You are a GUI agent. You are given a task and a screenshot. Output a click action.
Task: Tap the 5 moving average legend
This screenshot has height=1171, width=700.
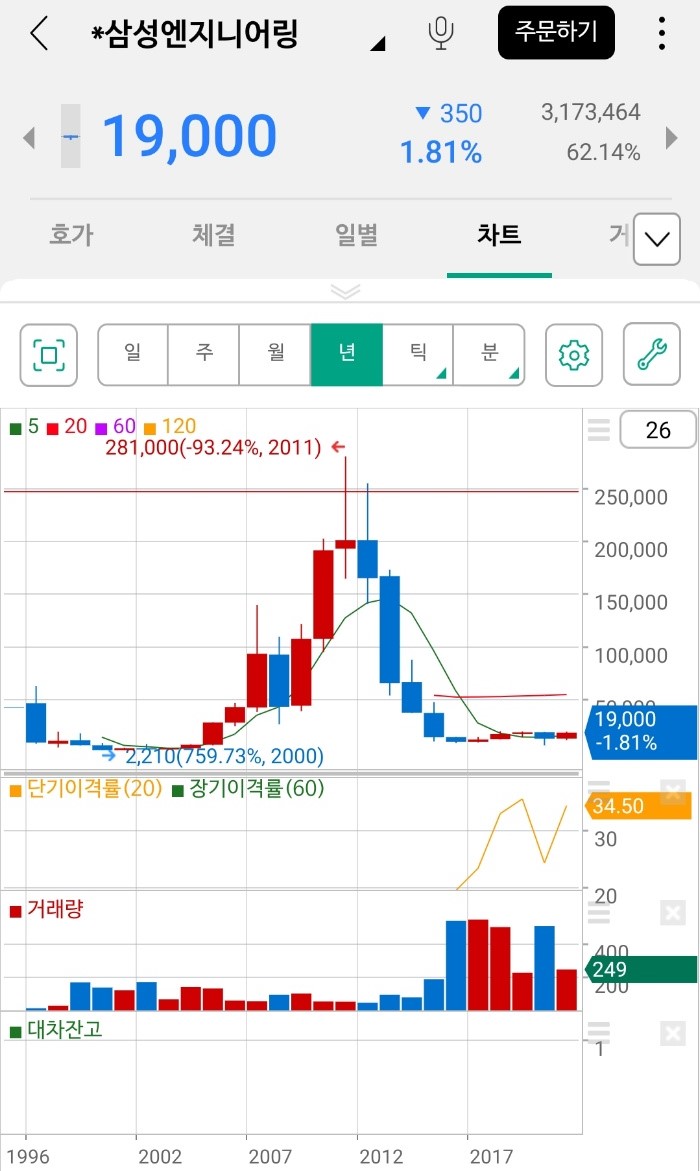click(25, 426)
